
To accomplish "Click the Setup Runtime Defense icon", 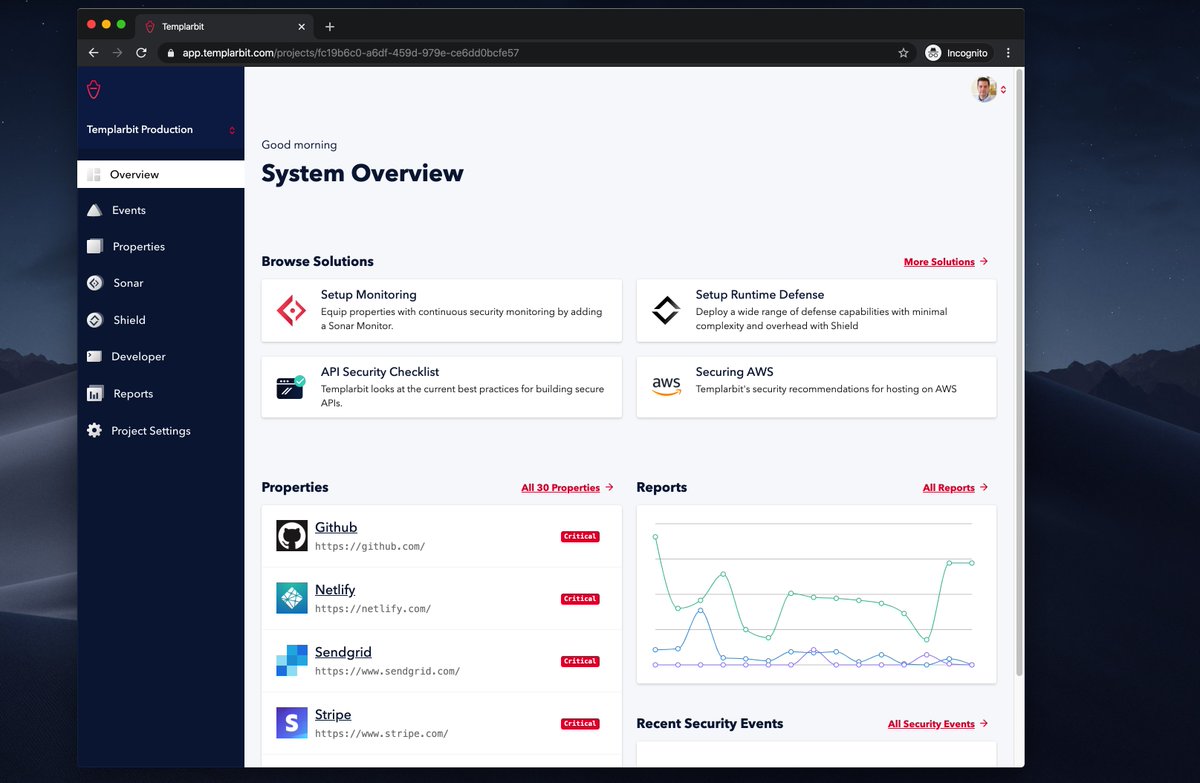I will [666, 311].
